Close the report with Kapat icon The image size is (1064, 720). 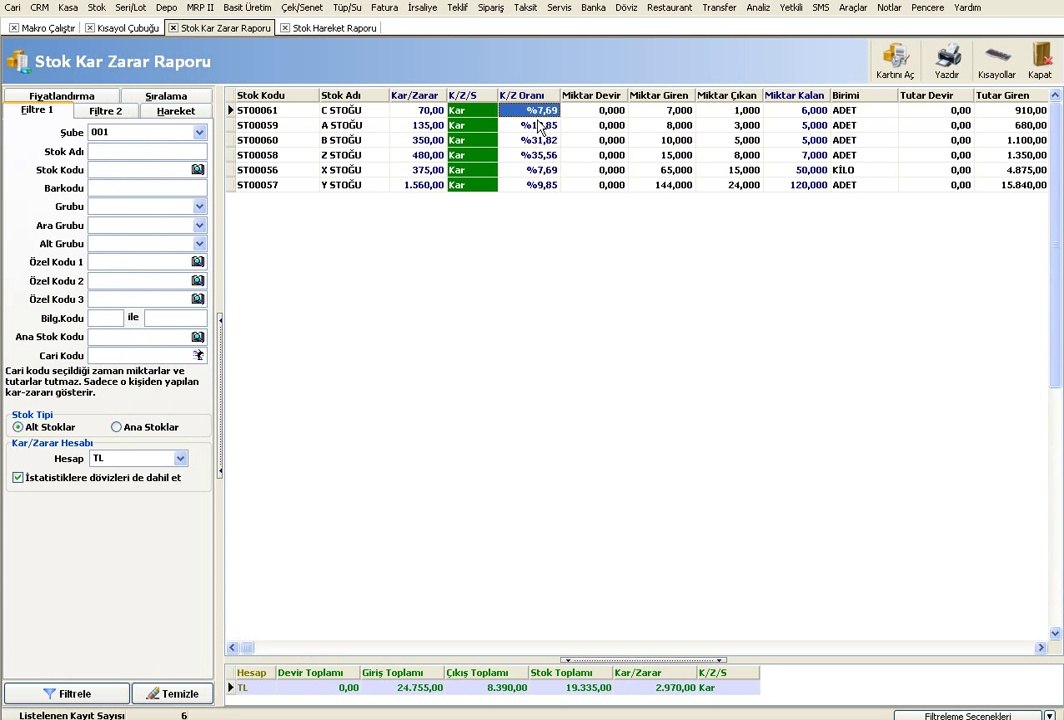tap(1040, 61)
